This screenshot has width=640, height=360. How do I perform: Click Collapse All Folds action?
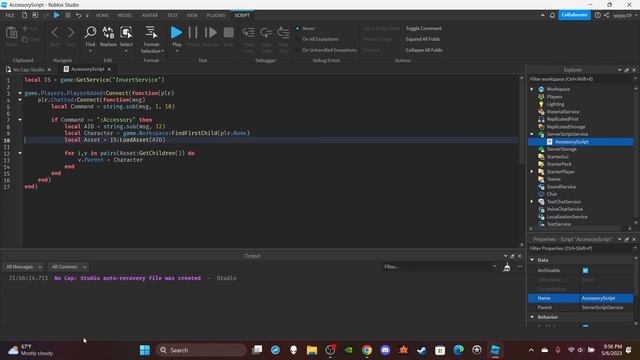(424, 50)
